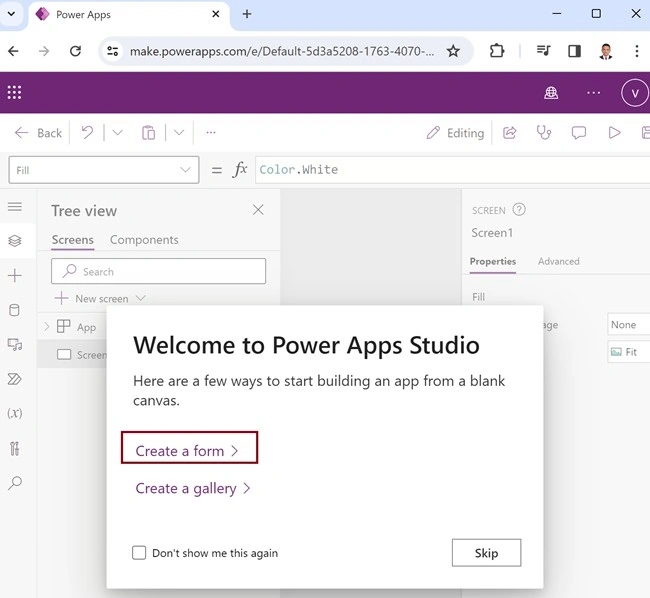Open the Data cylinder icon

tap(15, 310)
